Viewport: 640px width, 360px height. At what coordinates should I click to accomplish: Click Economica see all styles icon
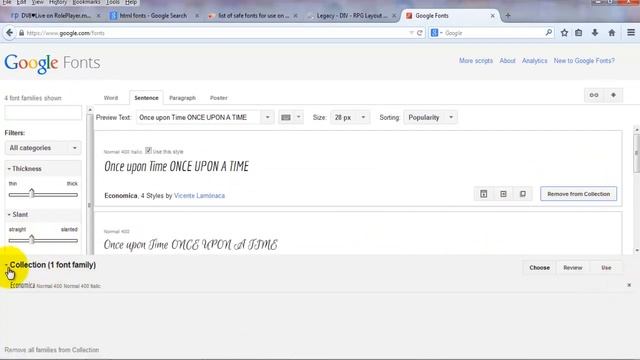pyautogui.click(x=484, y=194)
